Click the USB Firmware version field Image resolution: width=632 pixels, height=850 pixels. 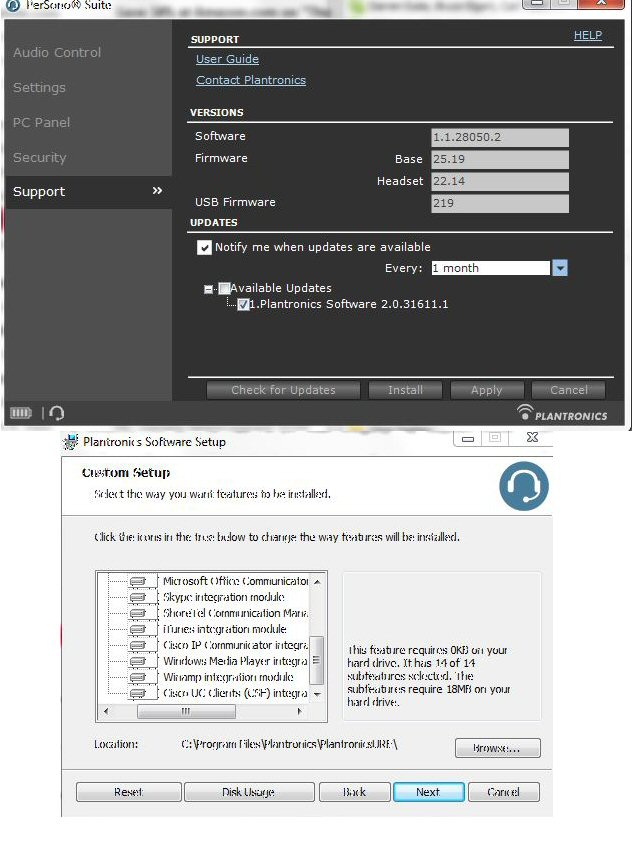click(x=500, y=203)
